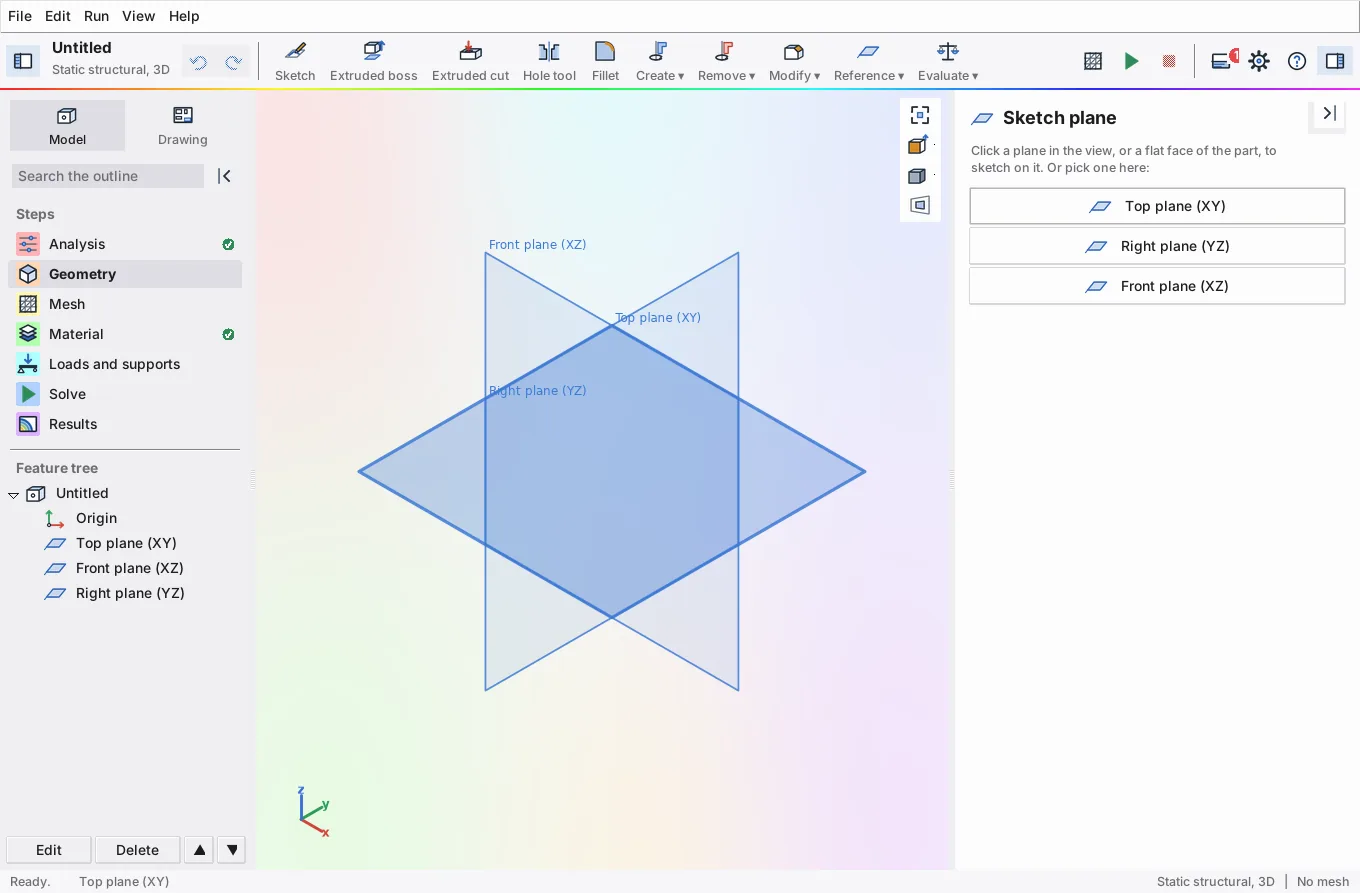Toggle the left sidebar panel icon
1360x893 pixels.
pyautogui.click(x=23, y=61)
